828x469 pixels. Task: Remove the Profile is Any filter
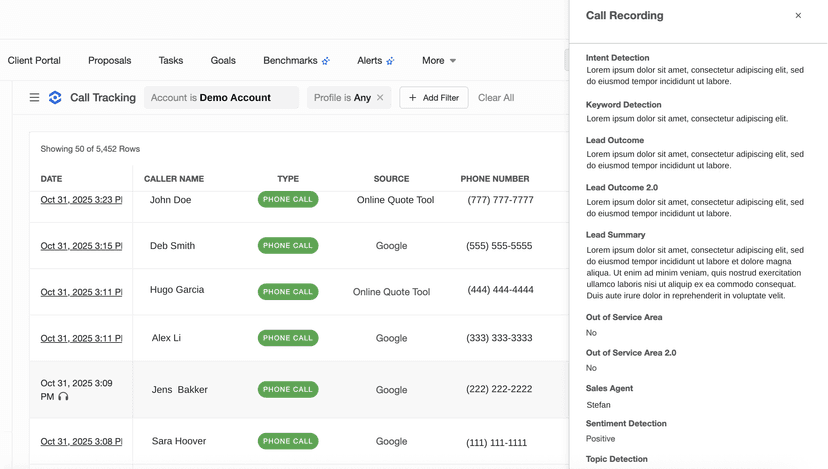(380, 98)
